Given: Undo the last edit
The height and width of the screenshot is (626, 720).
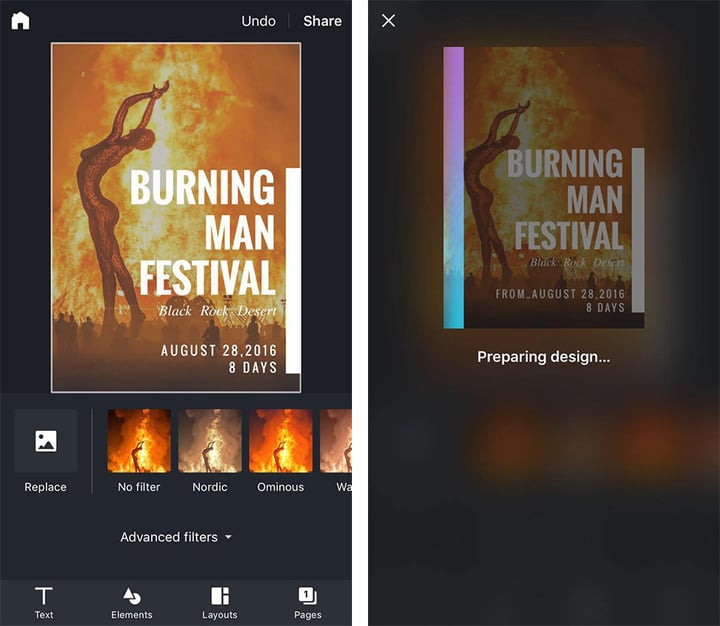Looking at the screenshot, I should click(259, 21).
